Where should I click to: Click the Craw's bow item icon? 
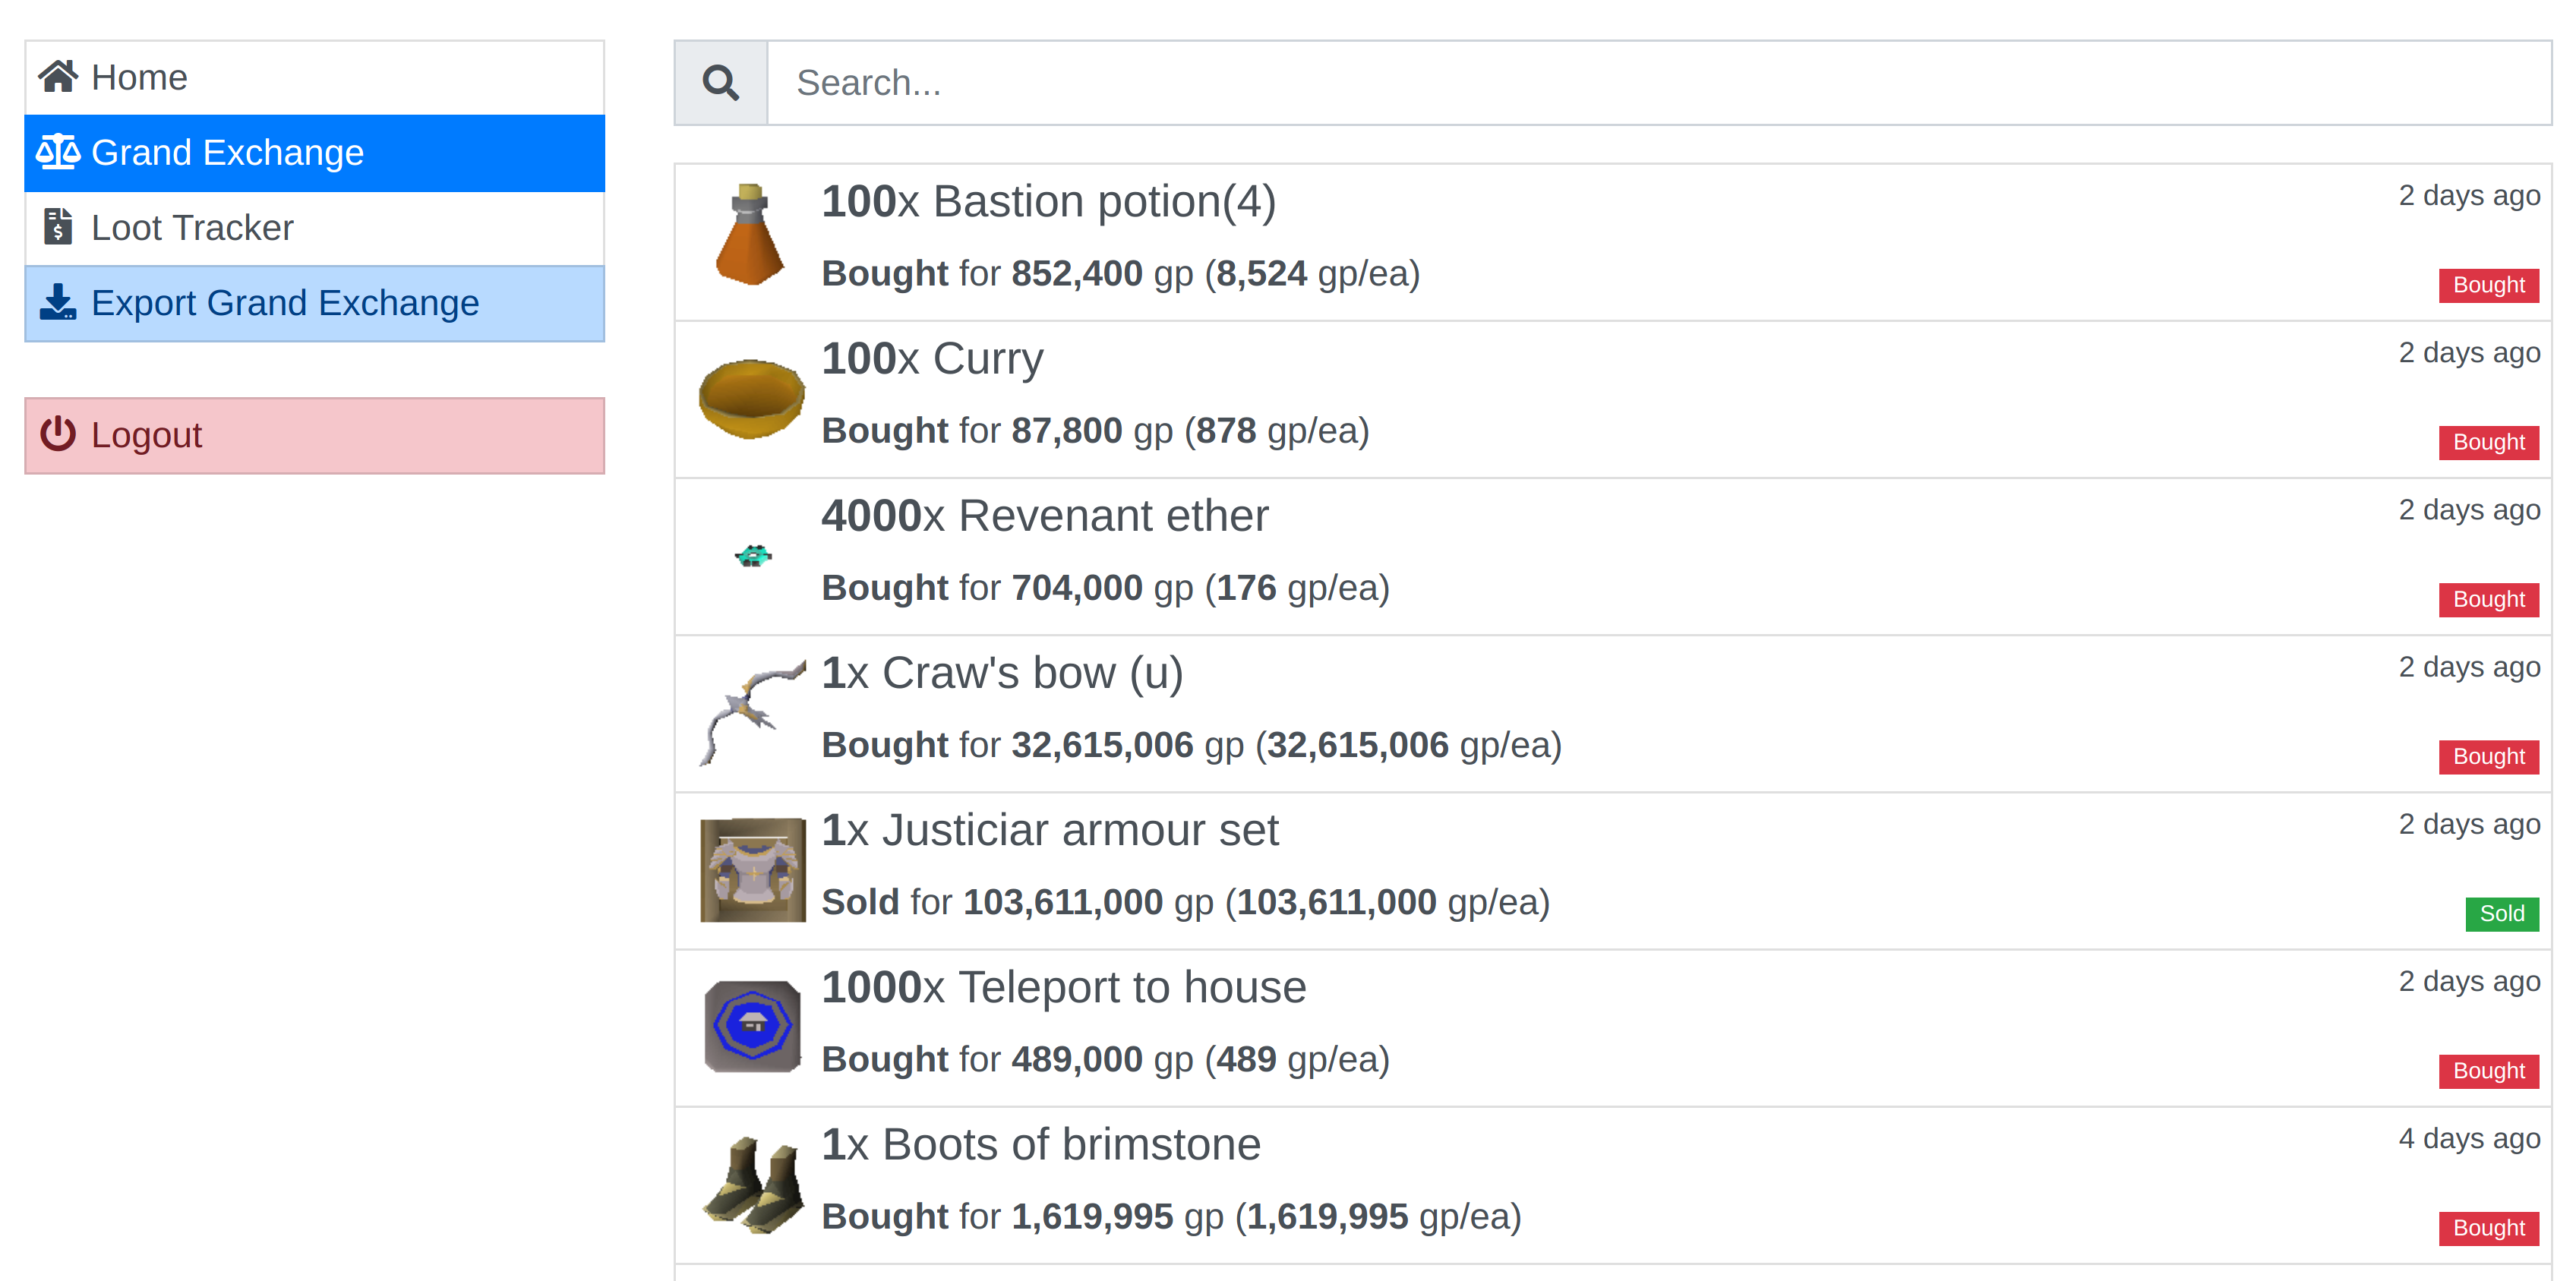[x=752, y=711]
